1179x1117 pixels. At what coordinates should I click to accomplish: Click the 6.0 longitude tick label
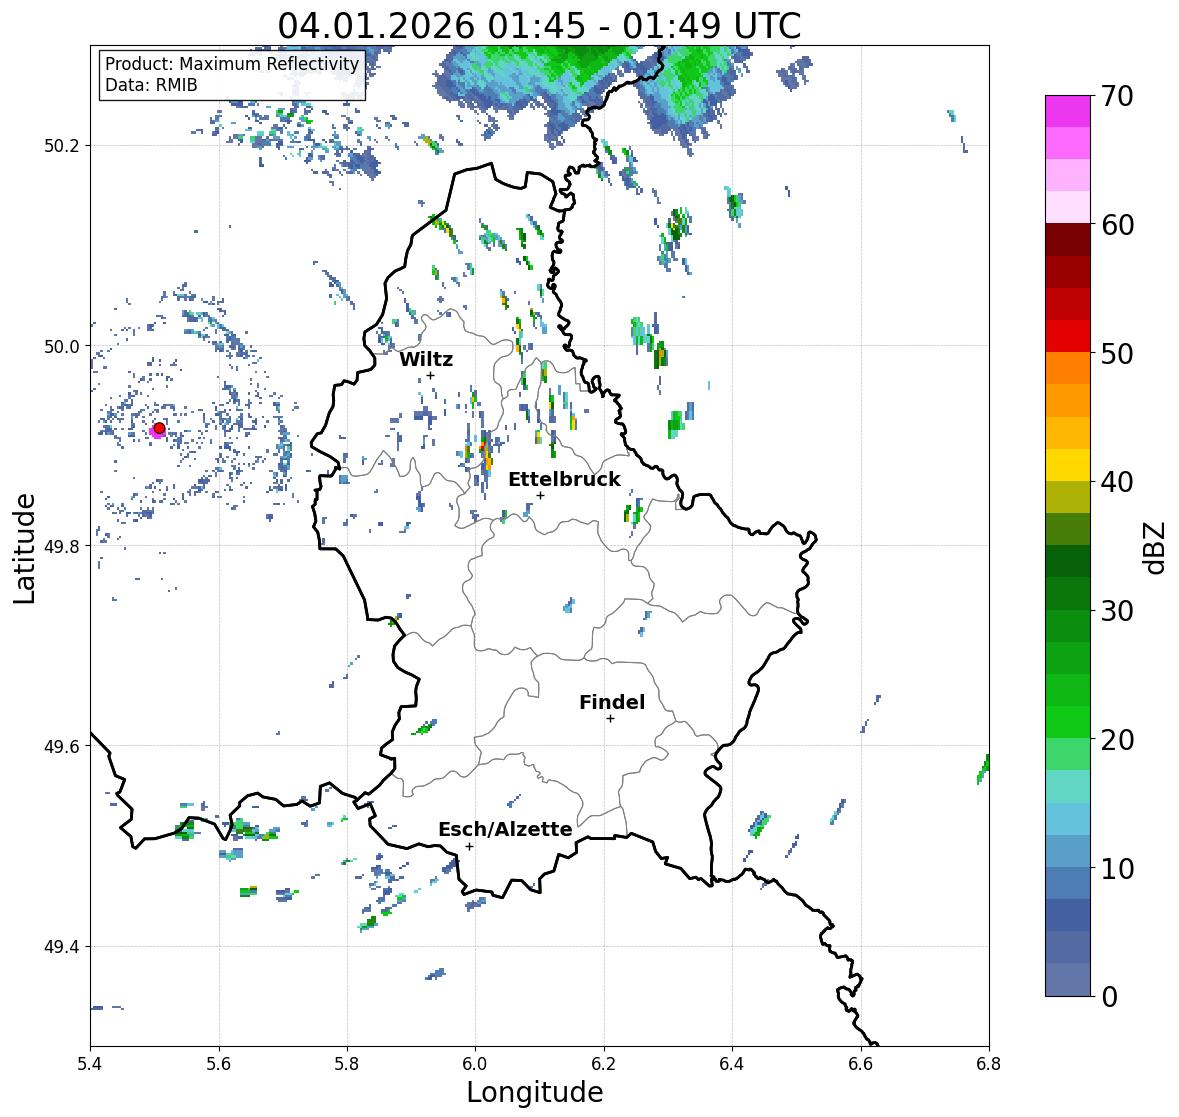tap(475, 1064)
